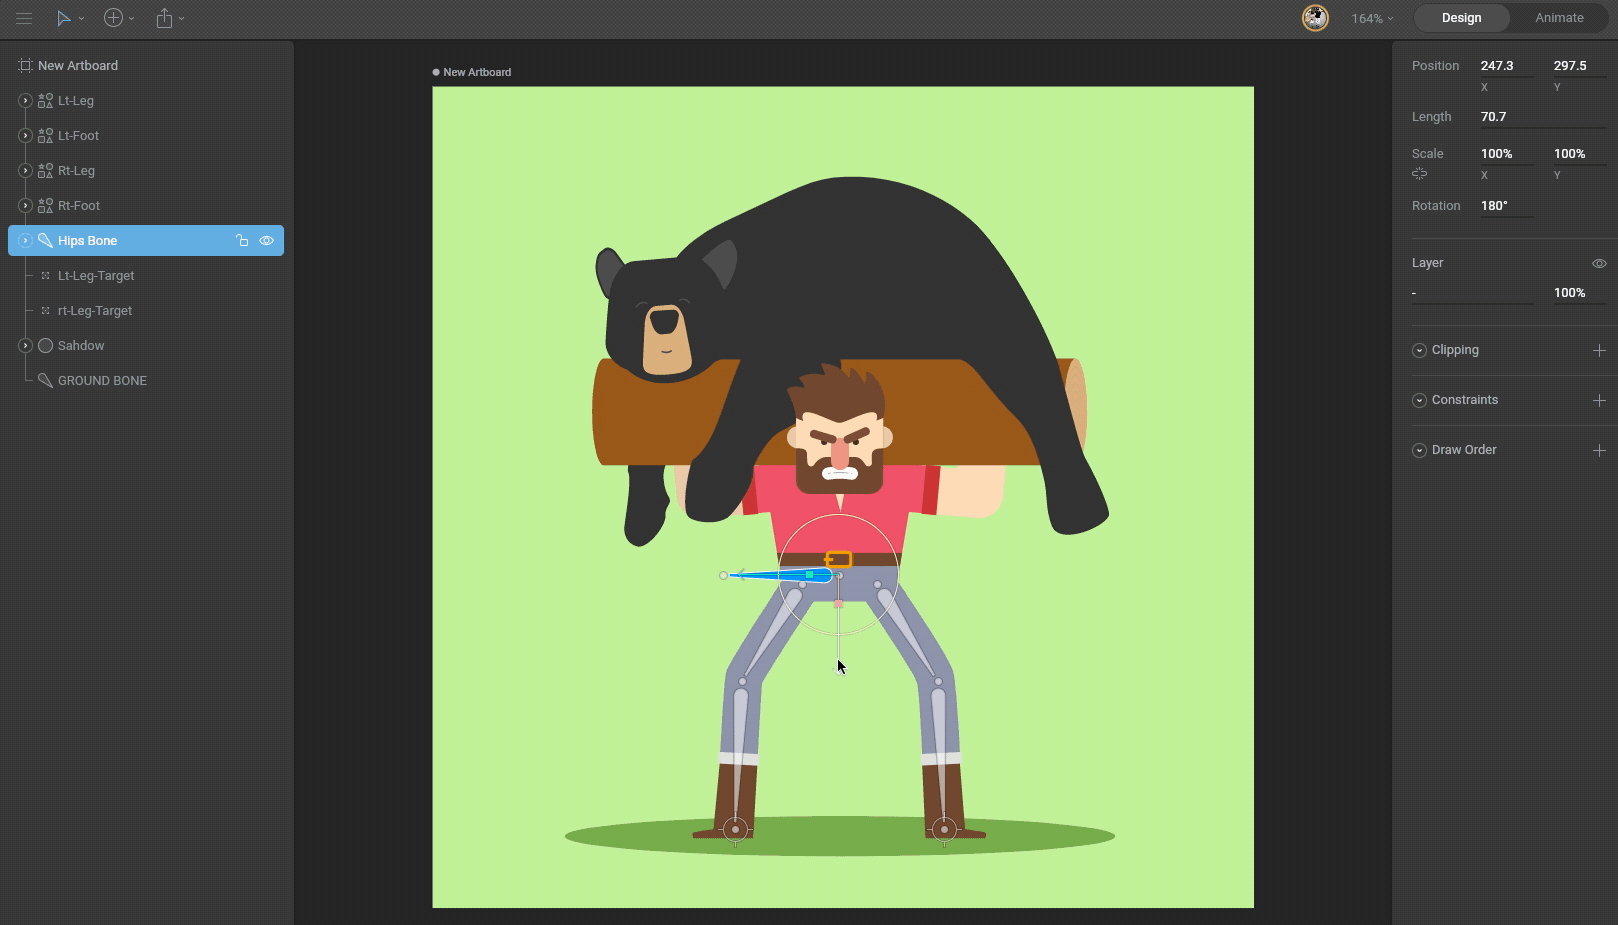The width and height of the screenshot is (1618, 925).
Task: Select Lt-Leg-Target in hierarchy
Action: tap(96, 276)
